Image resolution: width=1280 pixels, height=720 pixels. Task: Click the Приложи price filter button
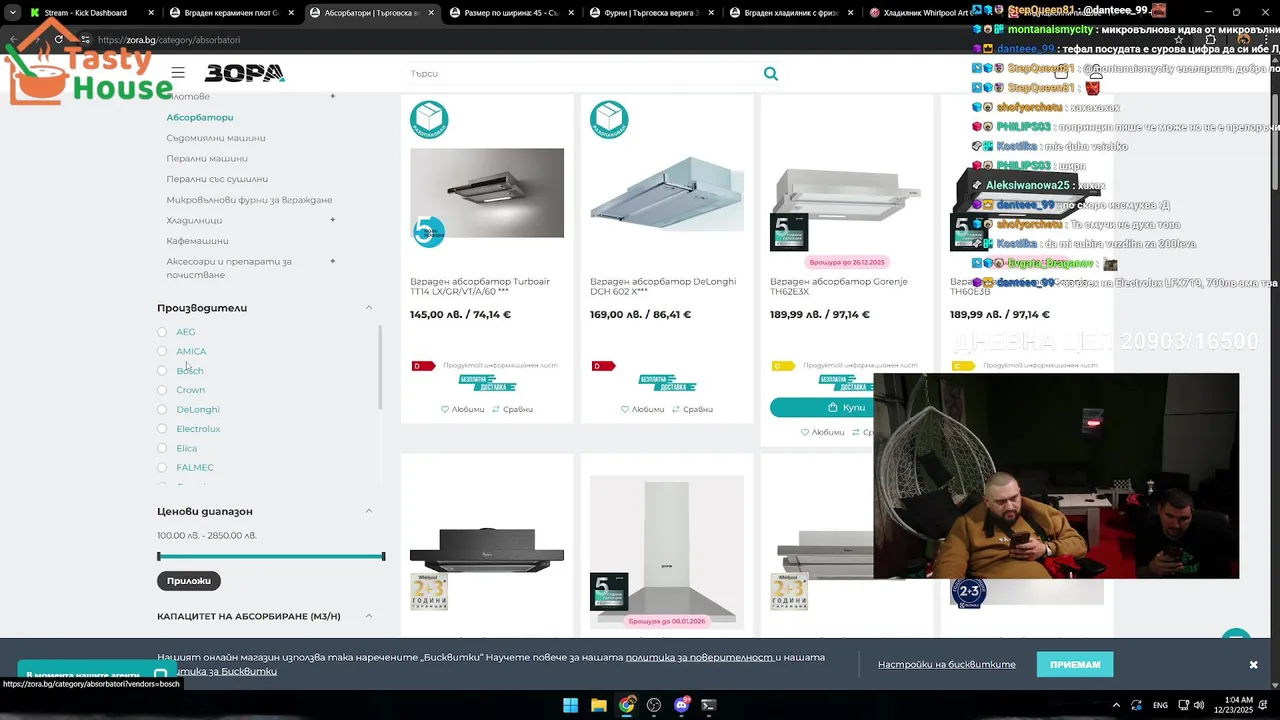(189, 581)
